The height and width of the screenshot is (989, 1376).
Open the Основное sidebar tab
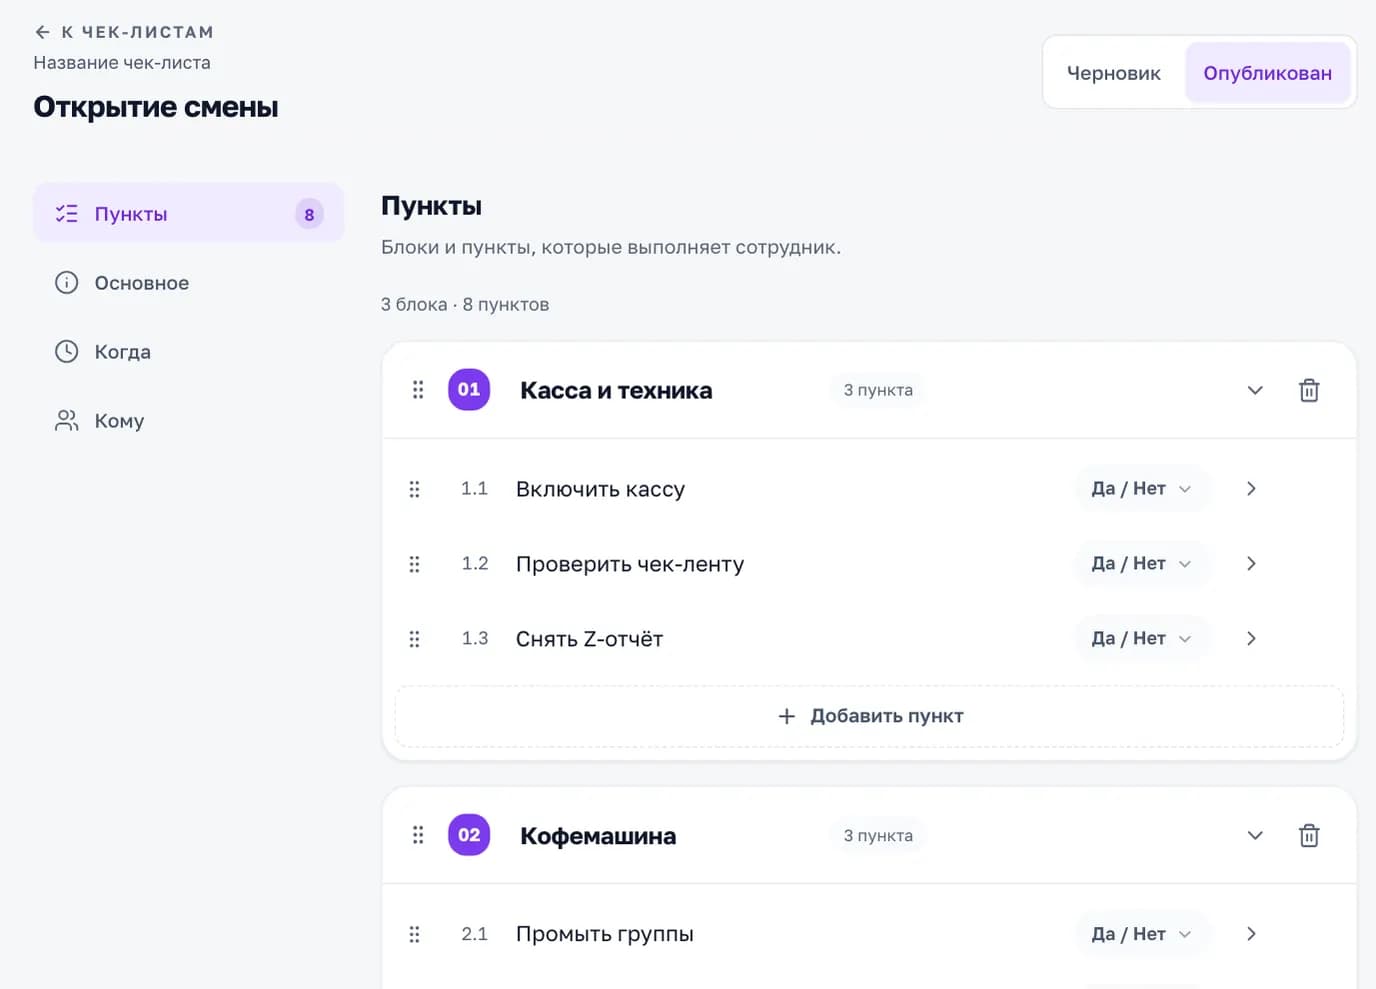point(189,283)
